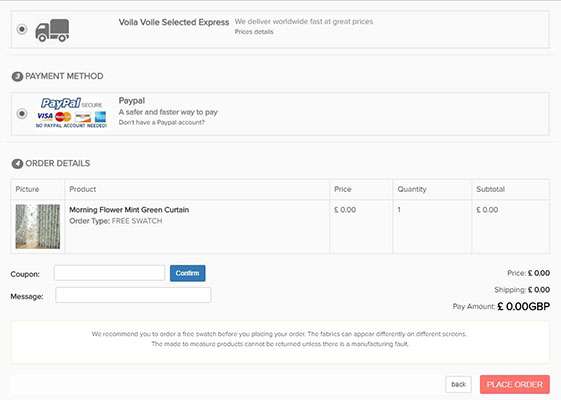Open the Prices details link
This screenshot has height=400, width=561.
tap(254, 32)
